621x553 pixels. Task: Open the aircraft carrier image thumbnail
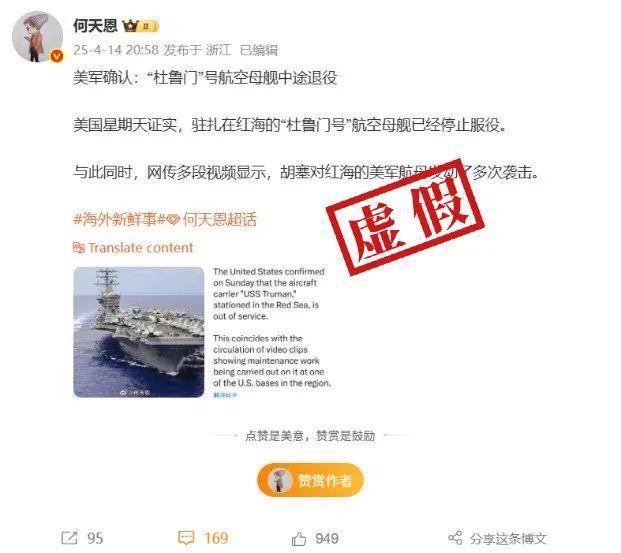(139, 332)
